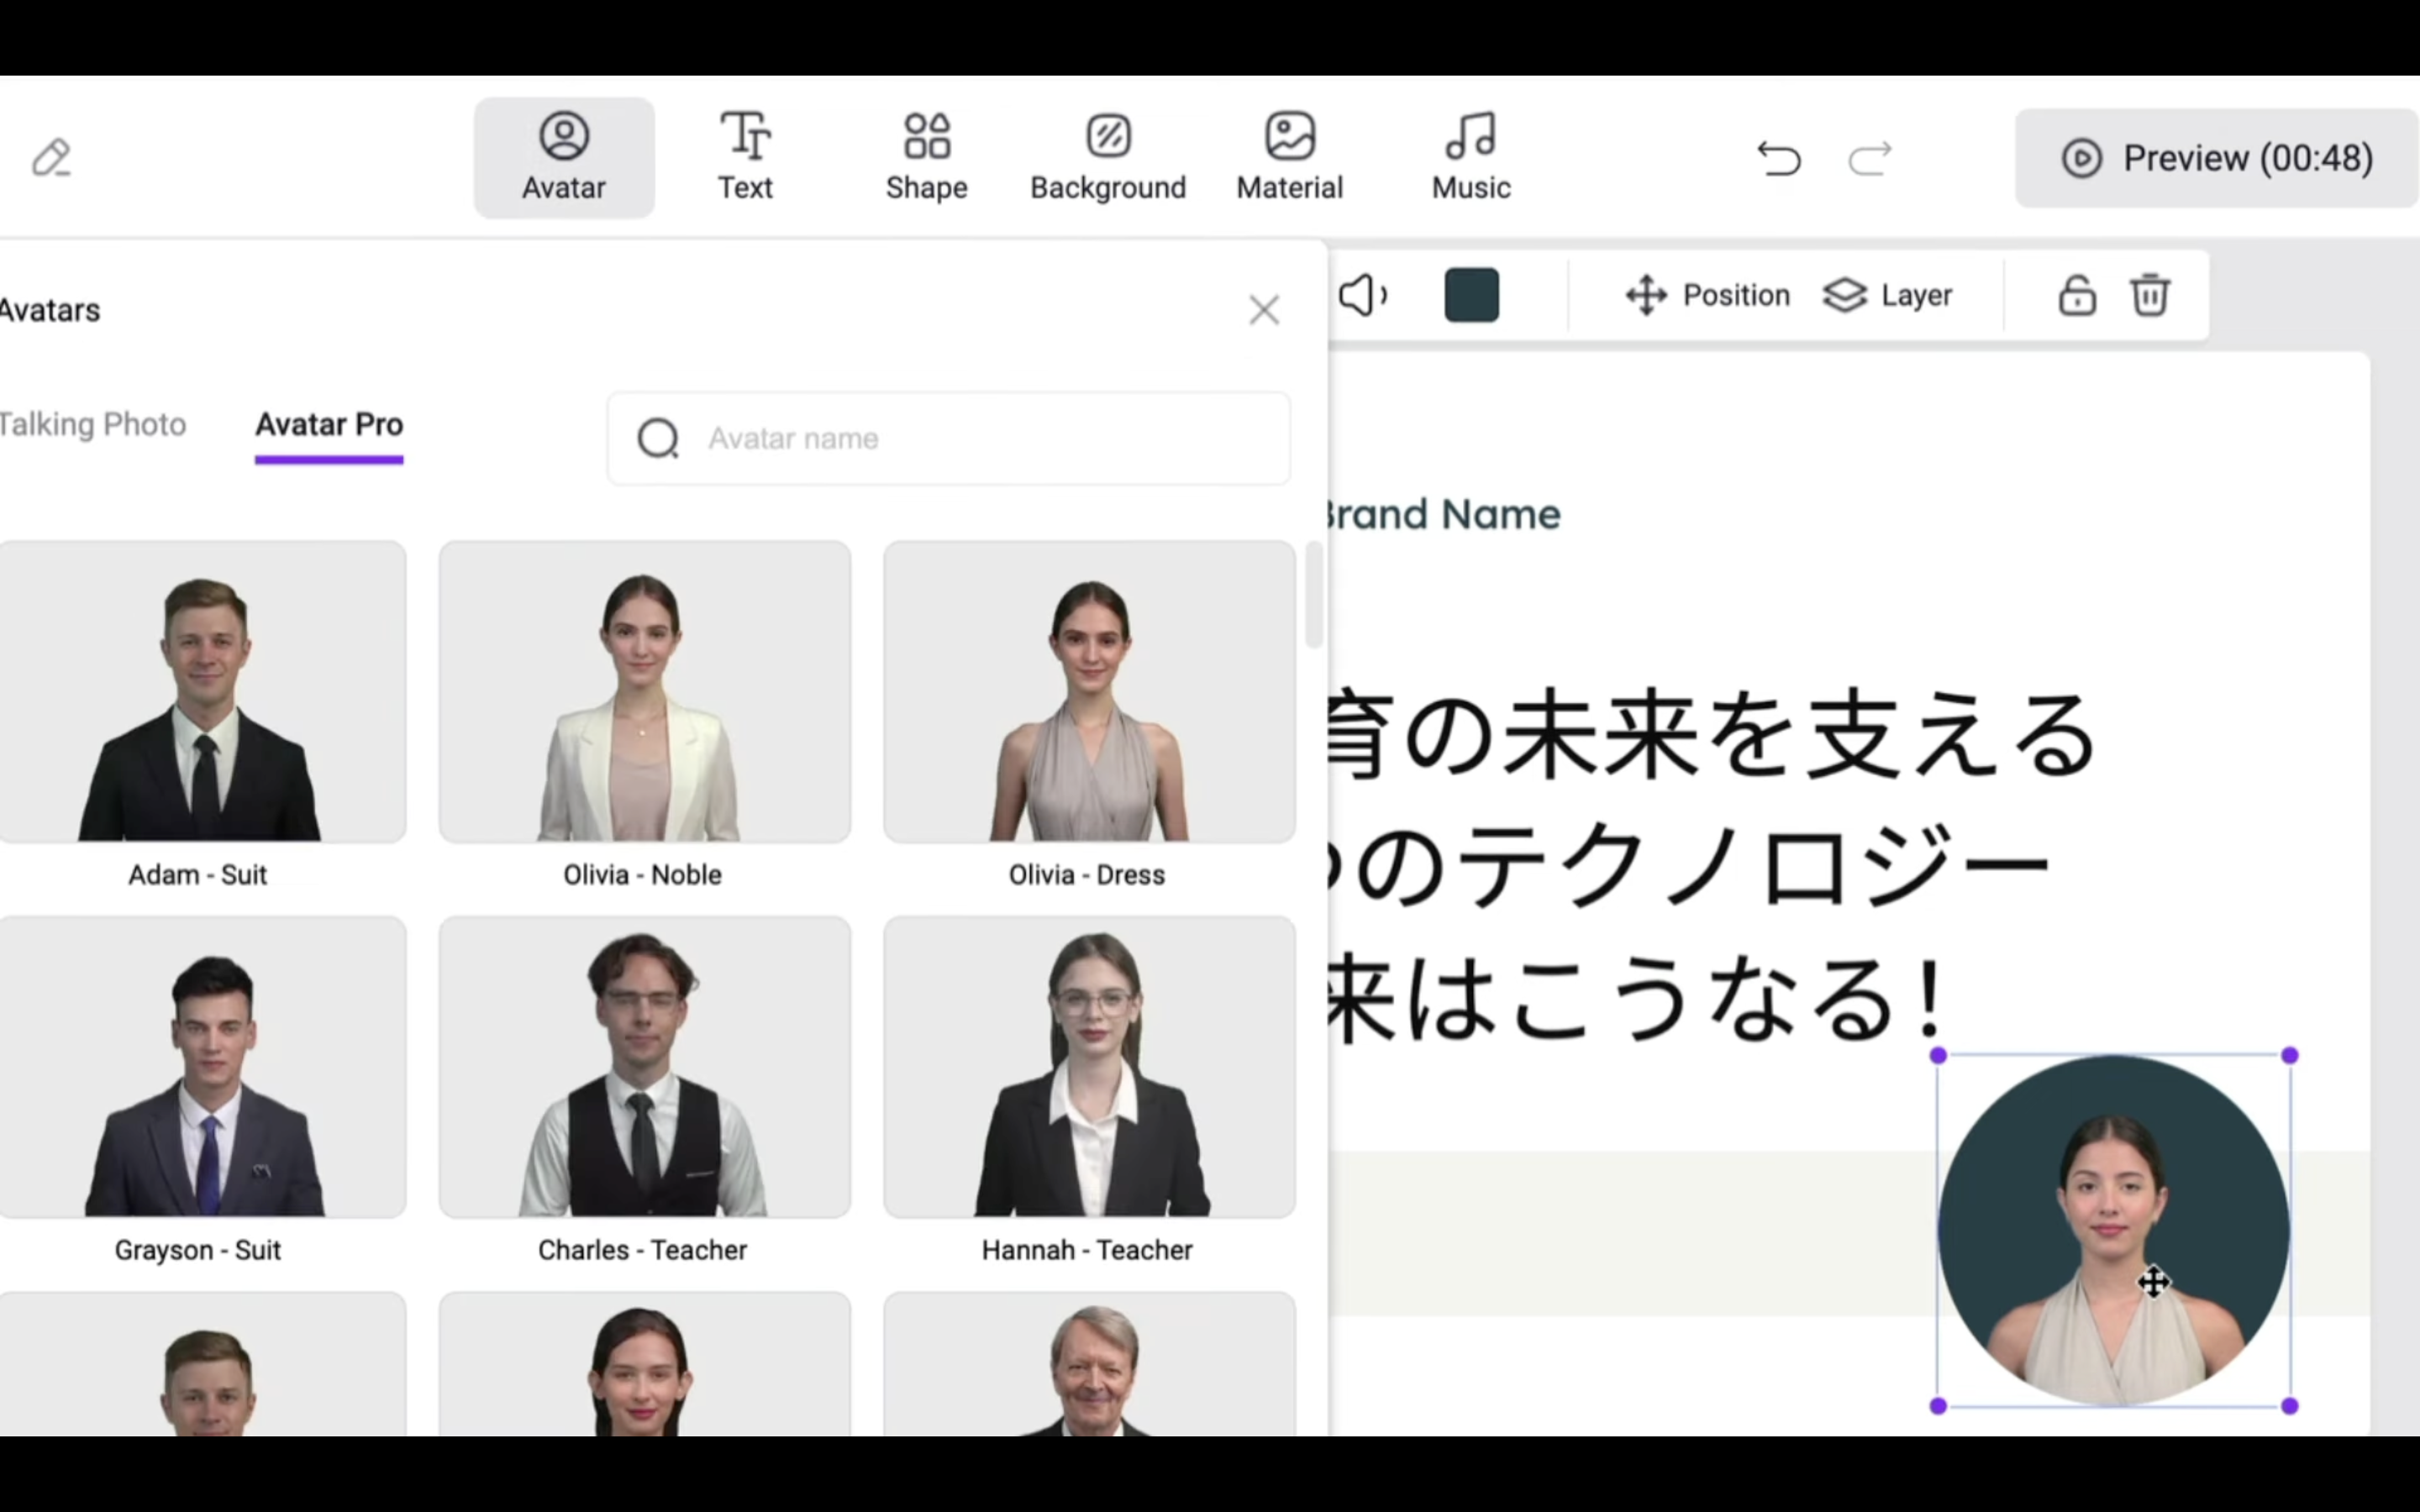This screenshot has height=1512, width=2420.
Task: Select the elderly man avatar thumbnail
Action: pyautogui.click(x=1089, y=1364)
